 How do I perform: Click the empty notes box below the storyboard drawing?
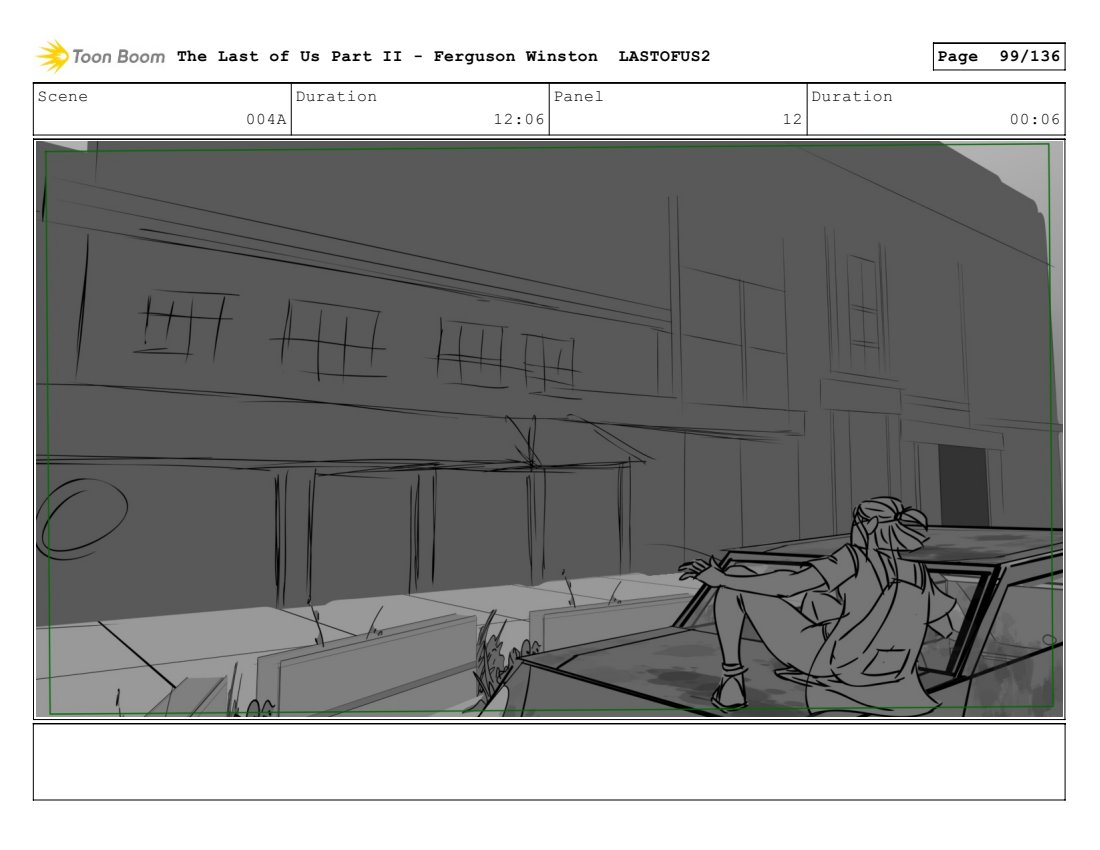[549, 762]
